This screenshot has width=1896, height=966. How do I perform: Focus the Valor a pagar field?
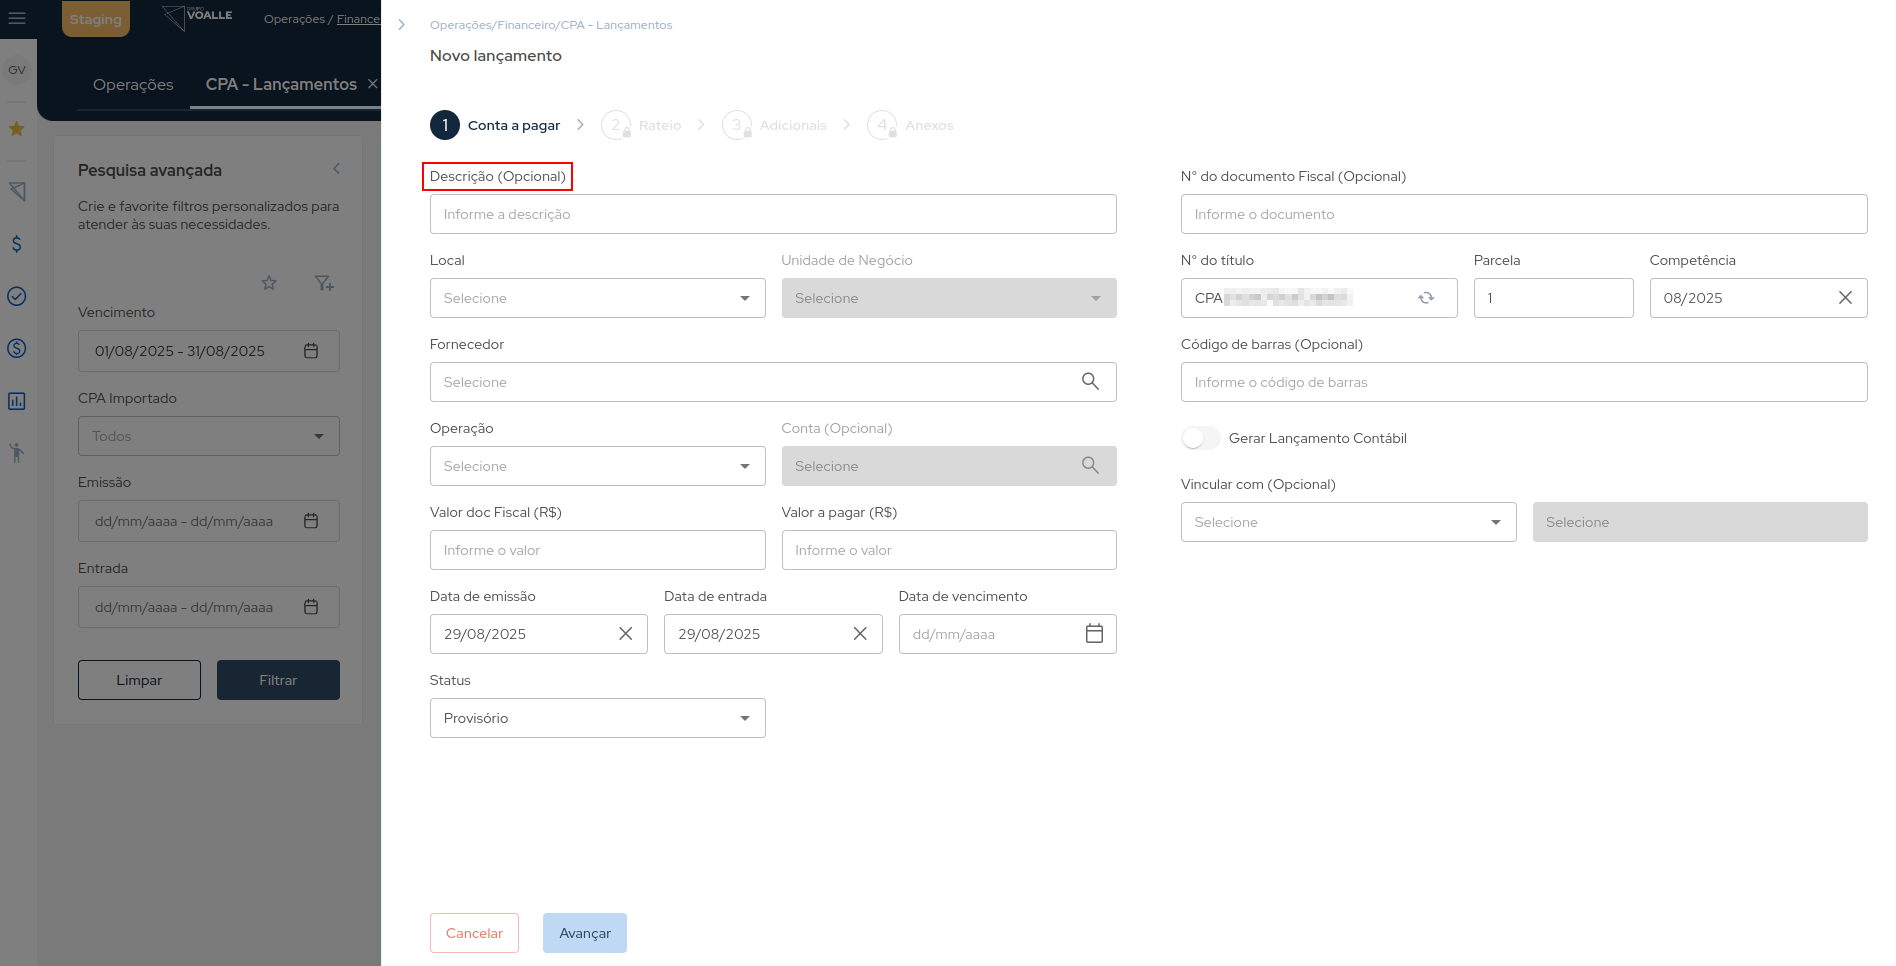pos(949,550)
